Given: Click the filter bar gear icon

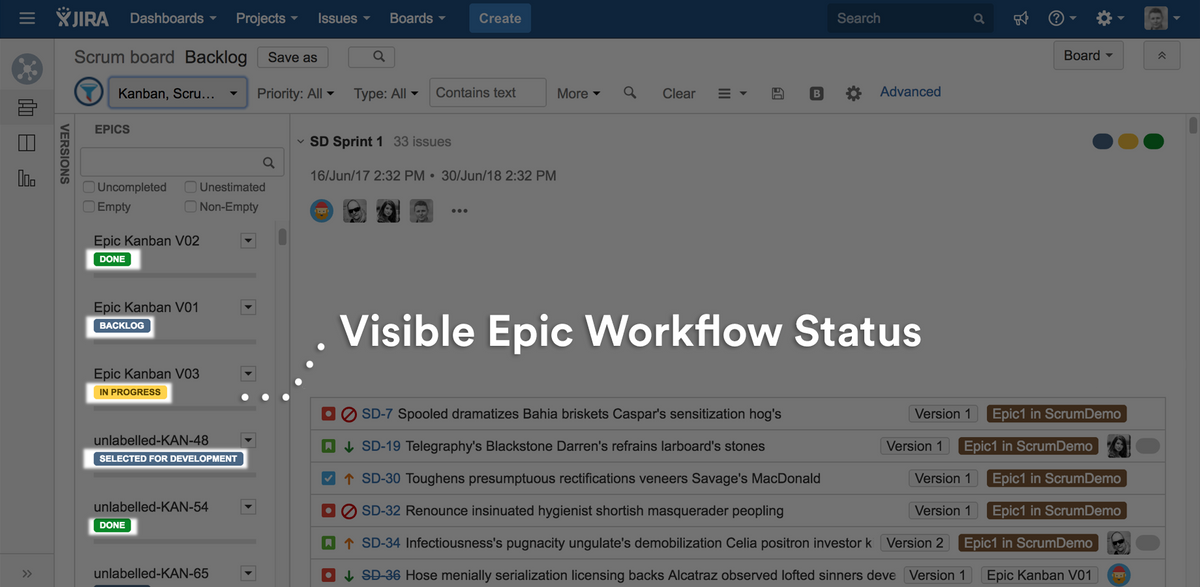Looking at the screenshot, I should (x=853, y=93).
